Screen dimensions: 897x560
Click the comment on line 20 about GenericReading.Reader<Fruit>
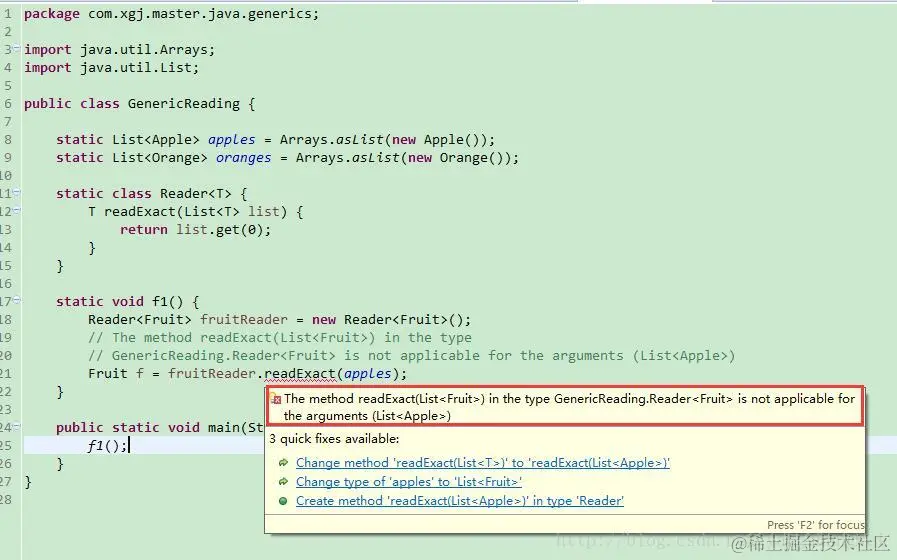(411, 356)
